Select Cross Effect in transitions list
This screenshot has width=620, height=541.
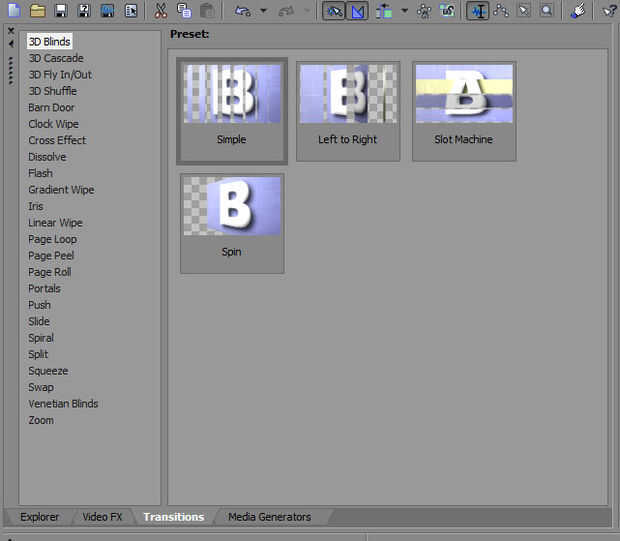tap(57, 141)
